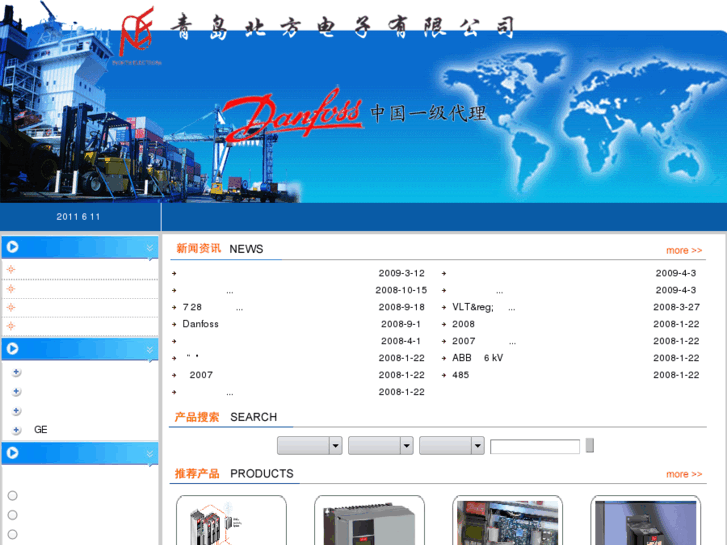Select the top radio button in sidebar
The width and height of the screenshot is (727, 545).
coord(13,495)
